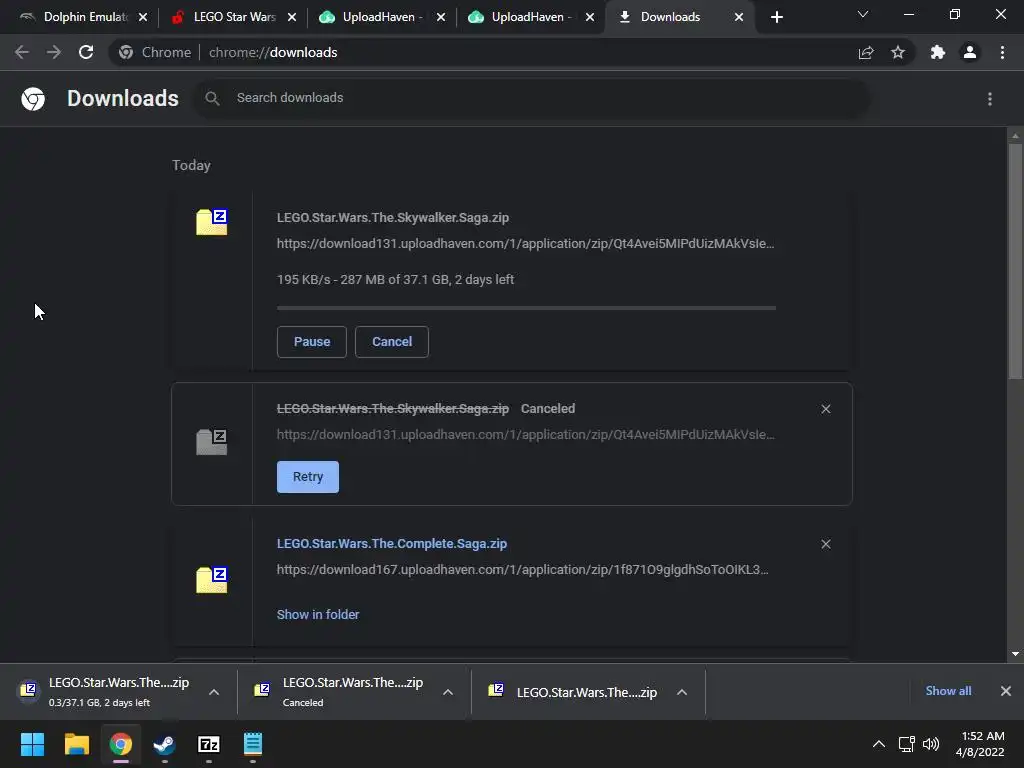Open the volume tray icon

(931, 744)
